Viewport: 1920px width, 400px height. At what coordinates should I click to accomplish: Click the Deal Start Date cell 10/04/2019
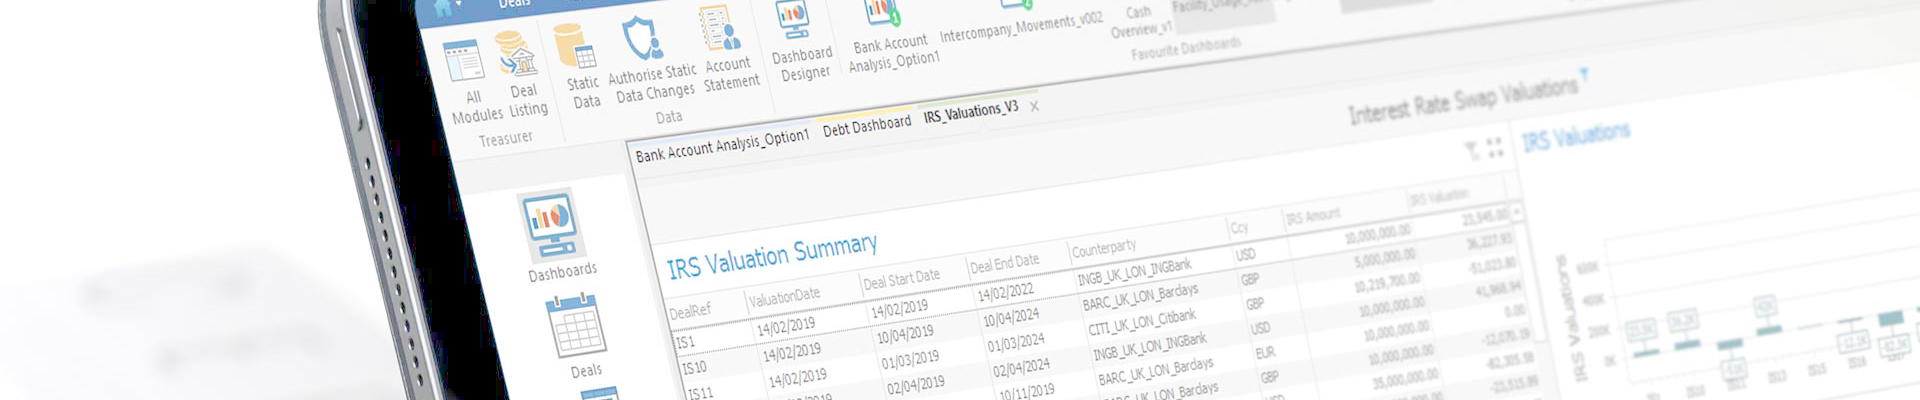pyautogui.click(x=903, y=334)
